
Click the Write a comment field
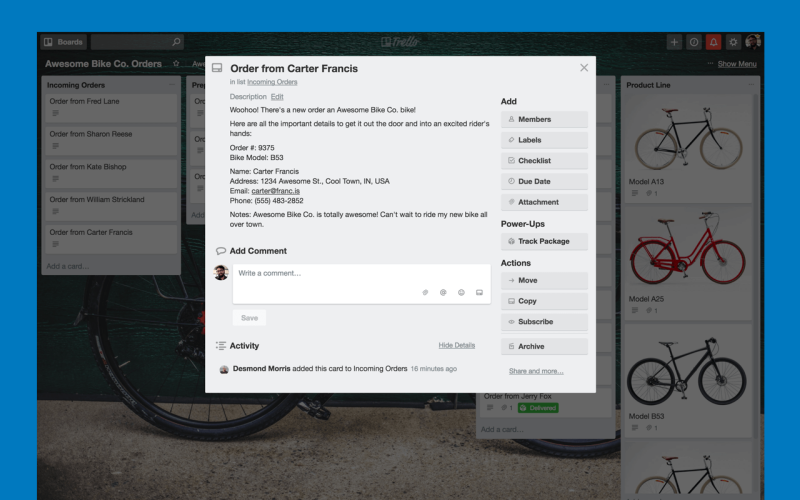[x=362, y=284]
